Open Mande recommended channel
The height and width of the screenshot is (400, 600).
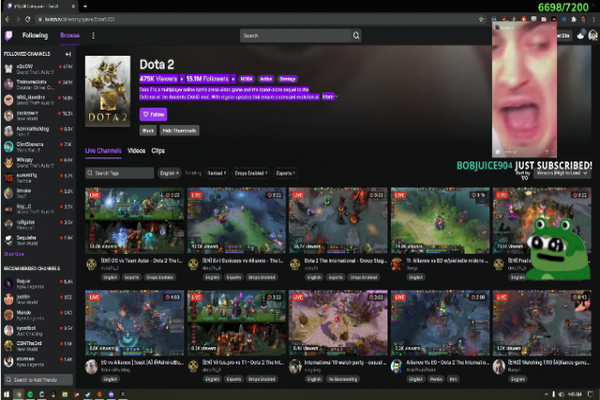click(x=38, y=315)
